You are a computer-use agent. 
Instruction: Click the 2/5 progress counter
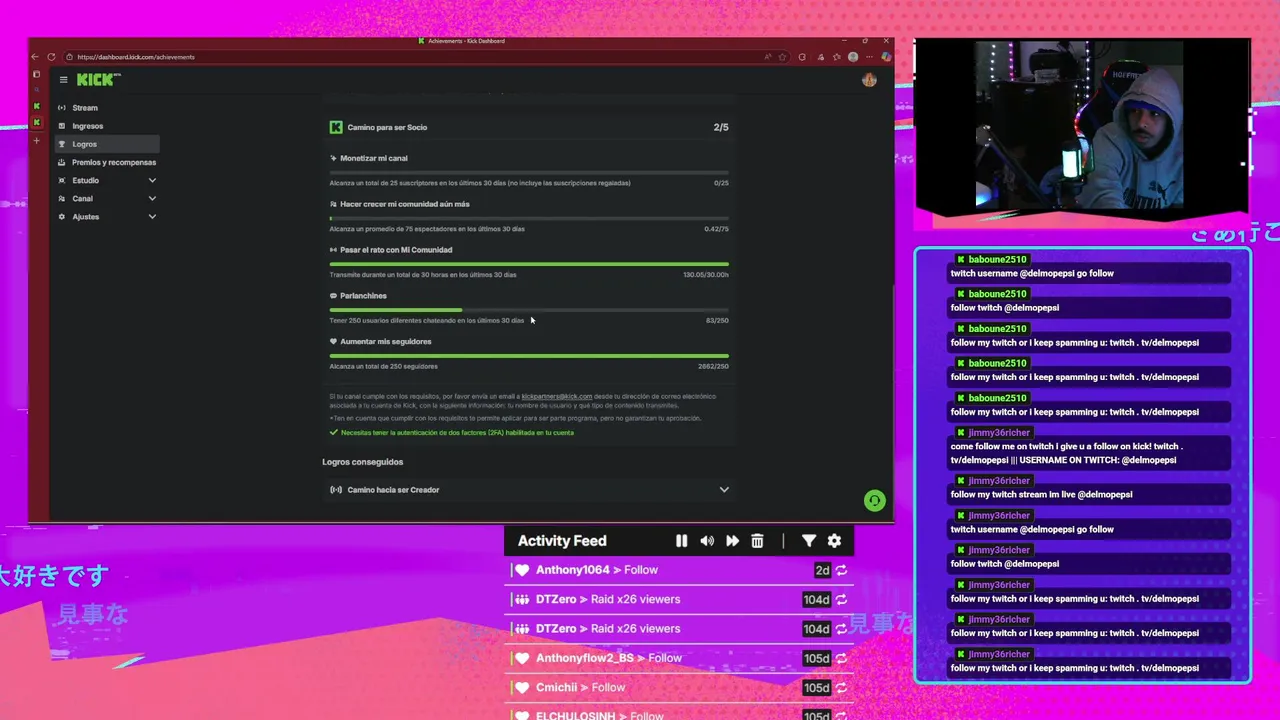(721, 127)
